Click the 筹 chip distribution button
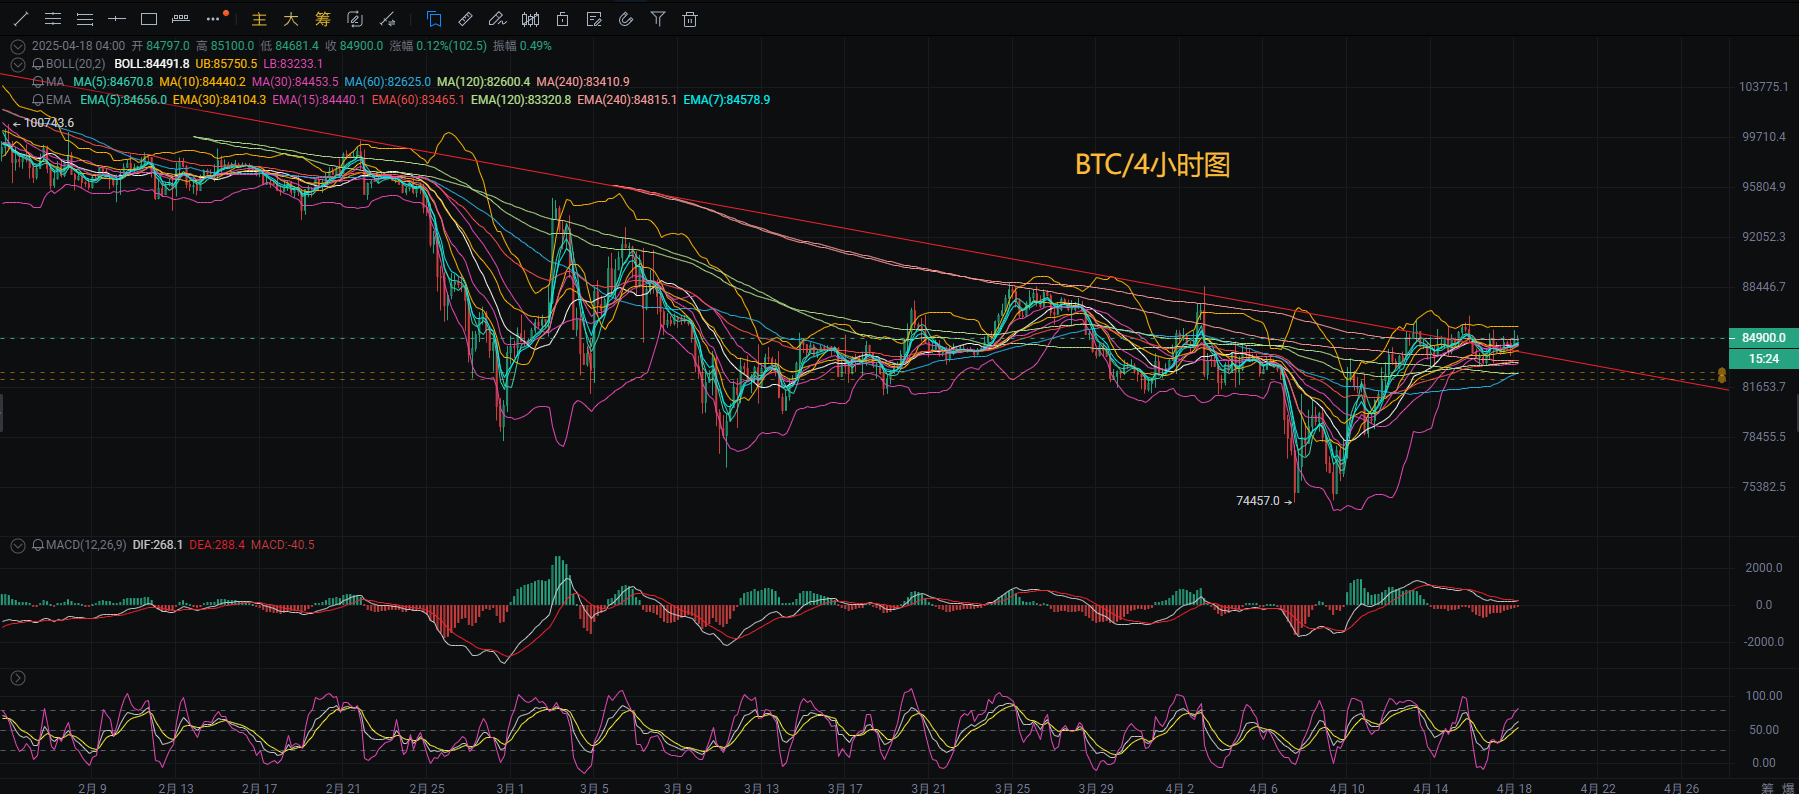 click(322, 19)
